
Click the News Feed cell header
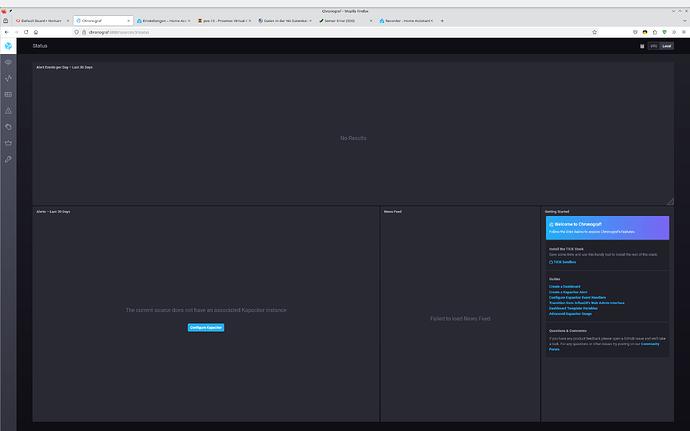(393, 212)
